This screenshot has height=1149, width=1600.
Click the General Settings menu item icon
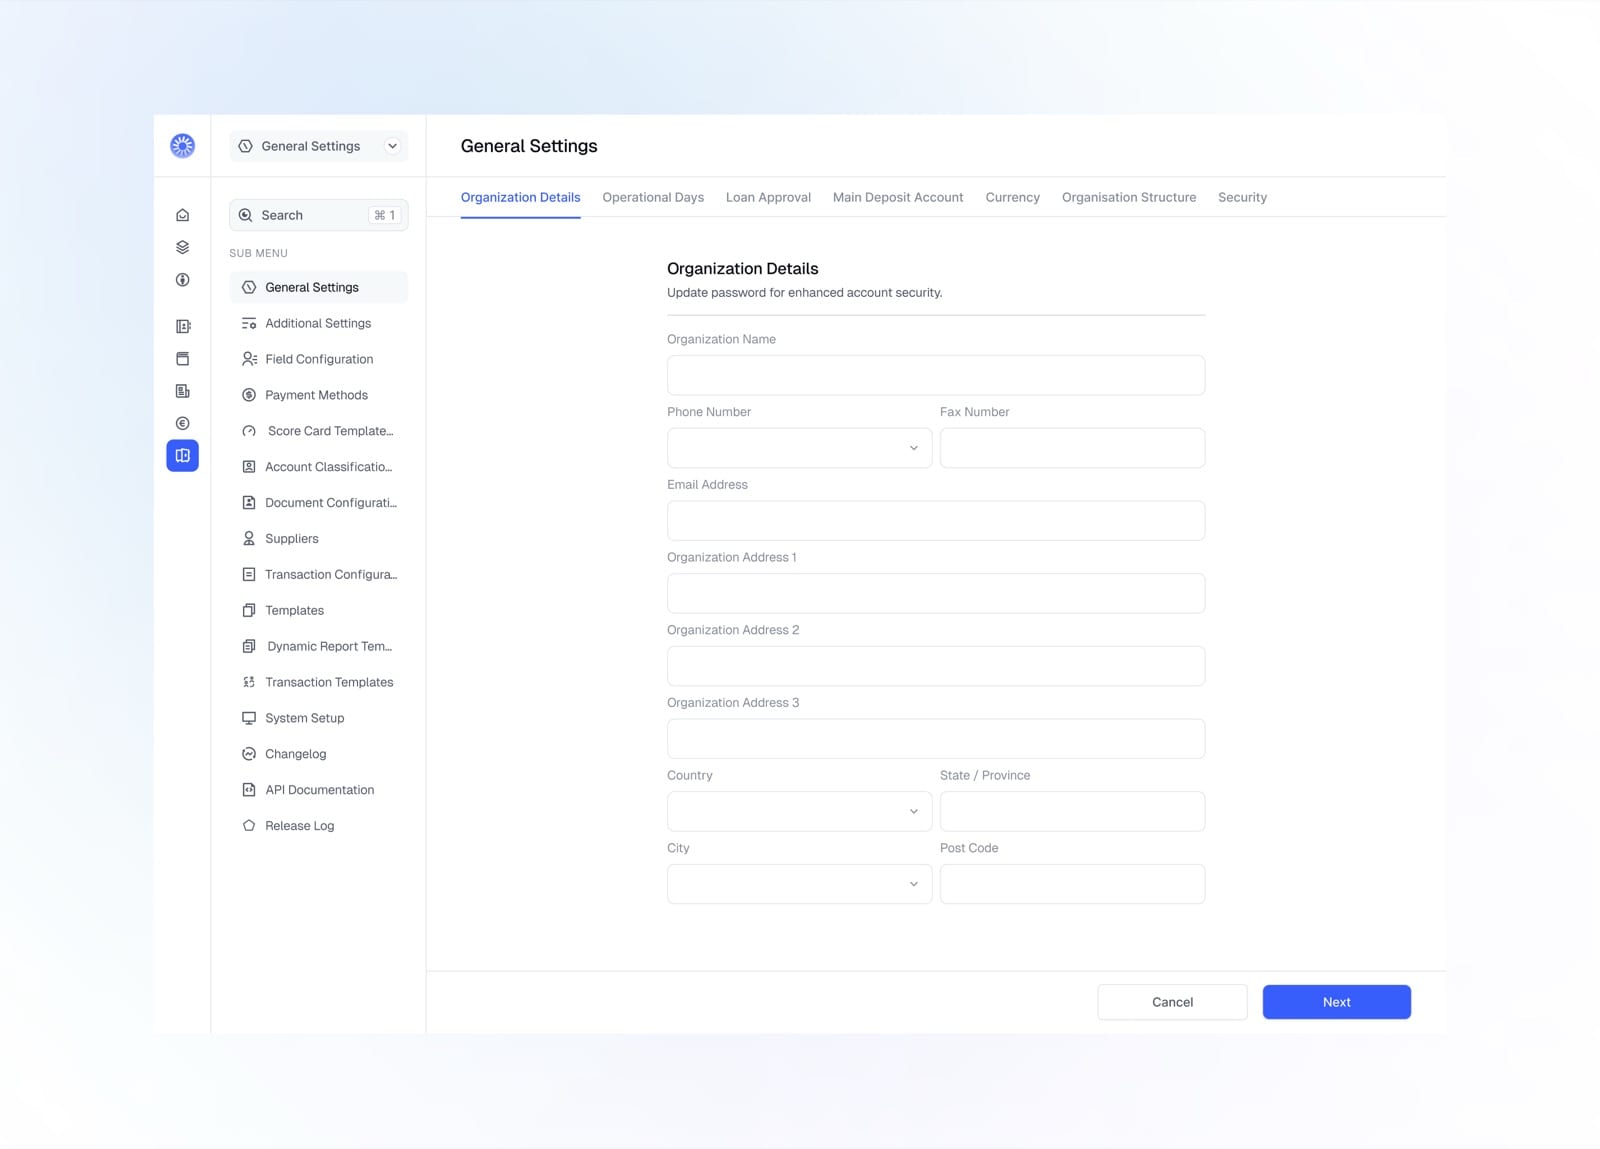tap(249, 287)
